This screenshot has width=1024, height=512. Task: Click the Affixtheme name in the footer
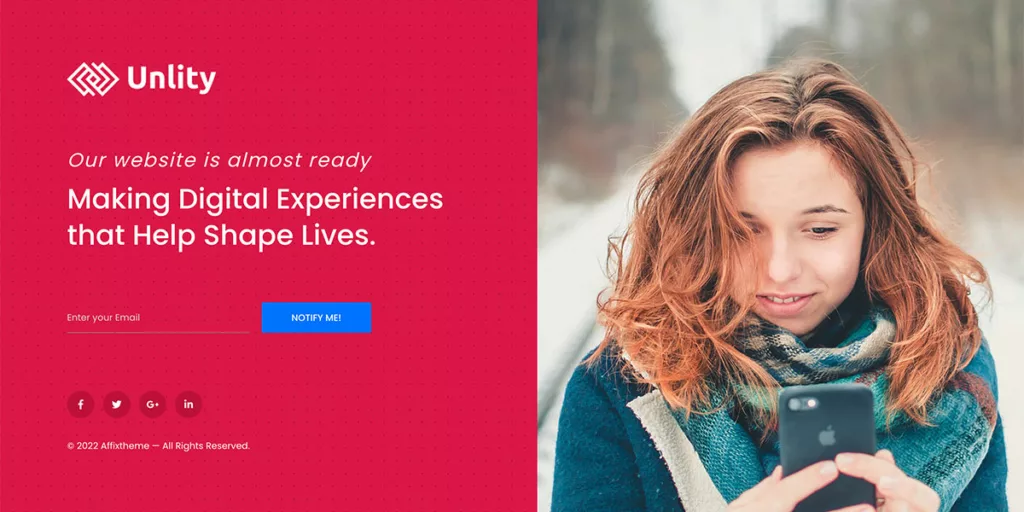pos(125,446)
